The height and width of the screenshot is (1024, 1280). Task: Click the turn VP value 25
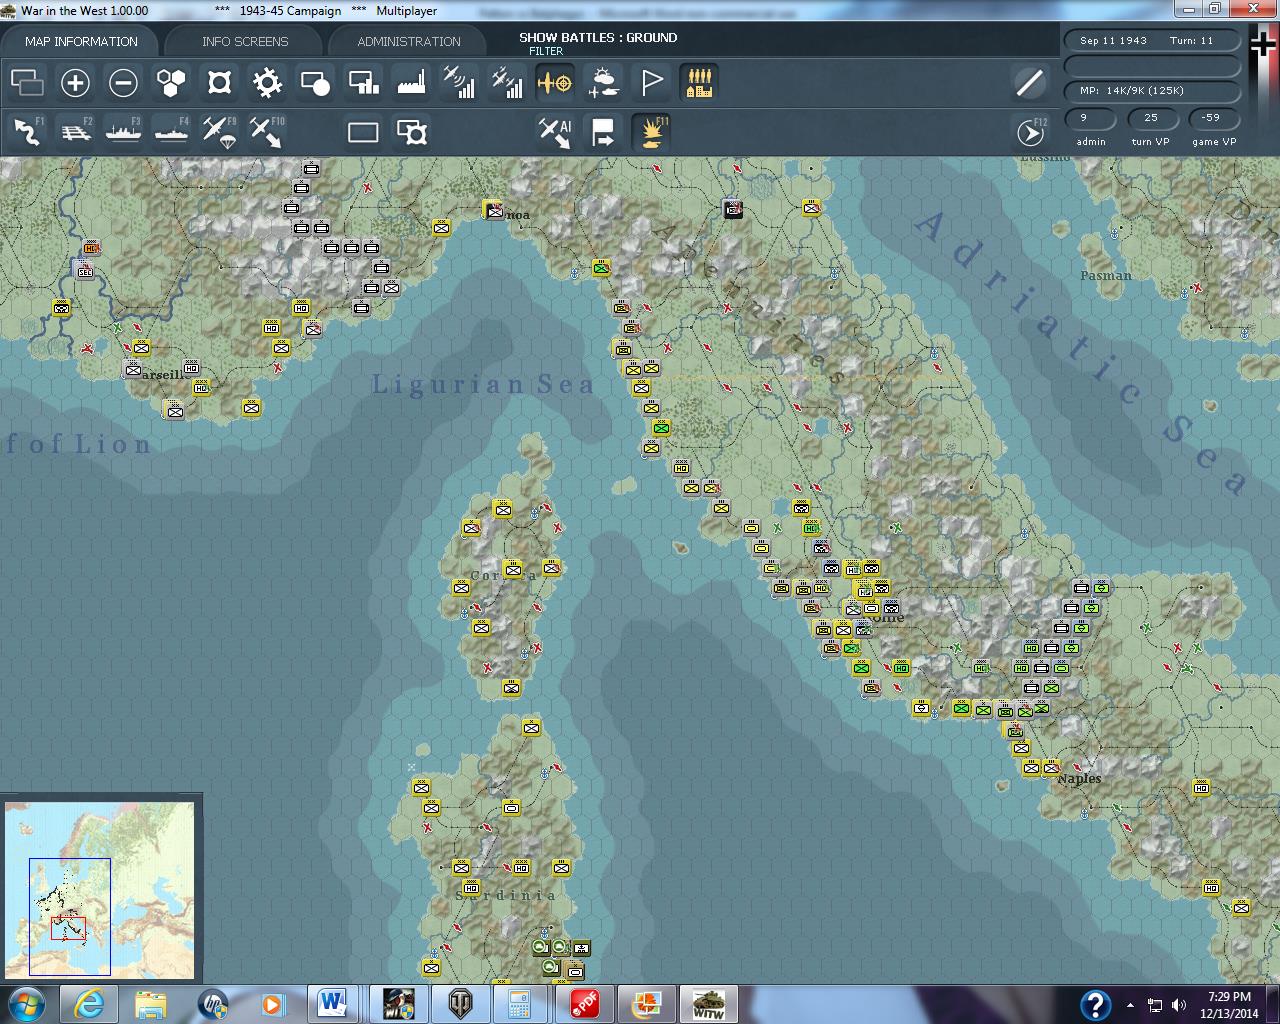click(1151, 118)
